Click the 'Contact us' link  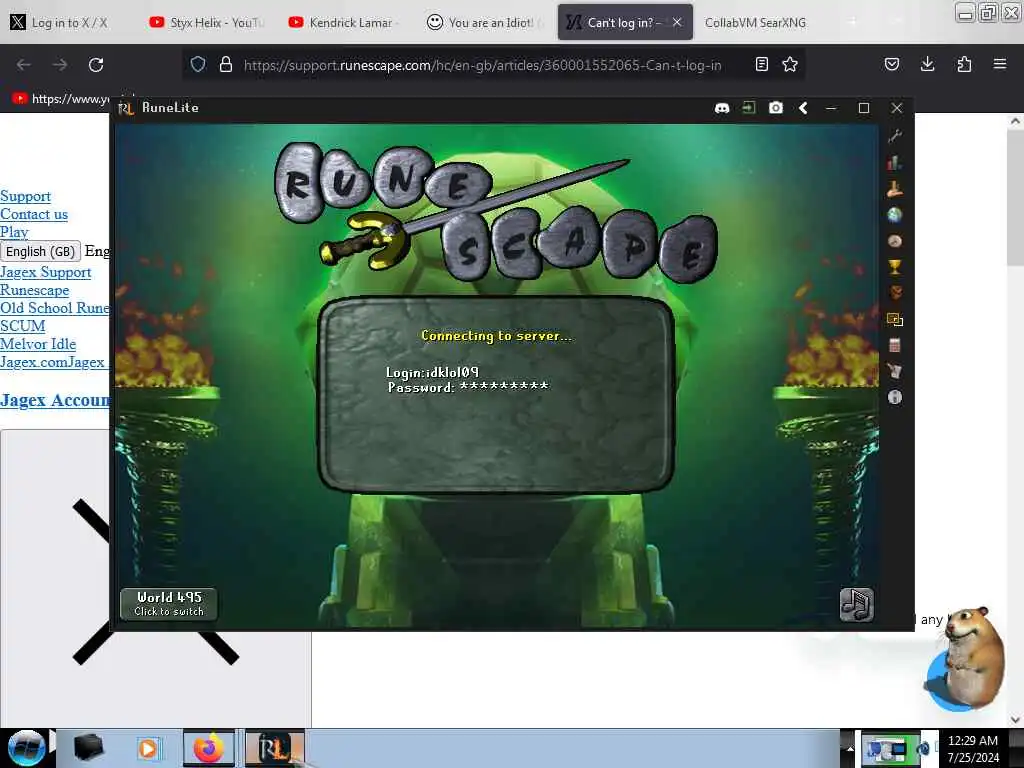point(34,214)
